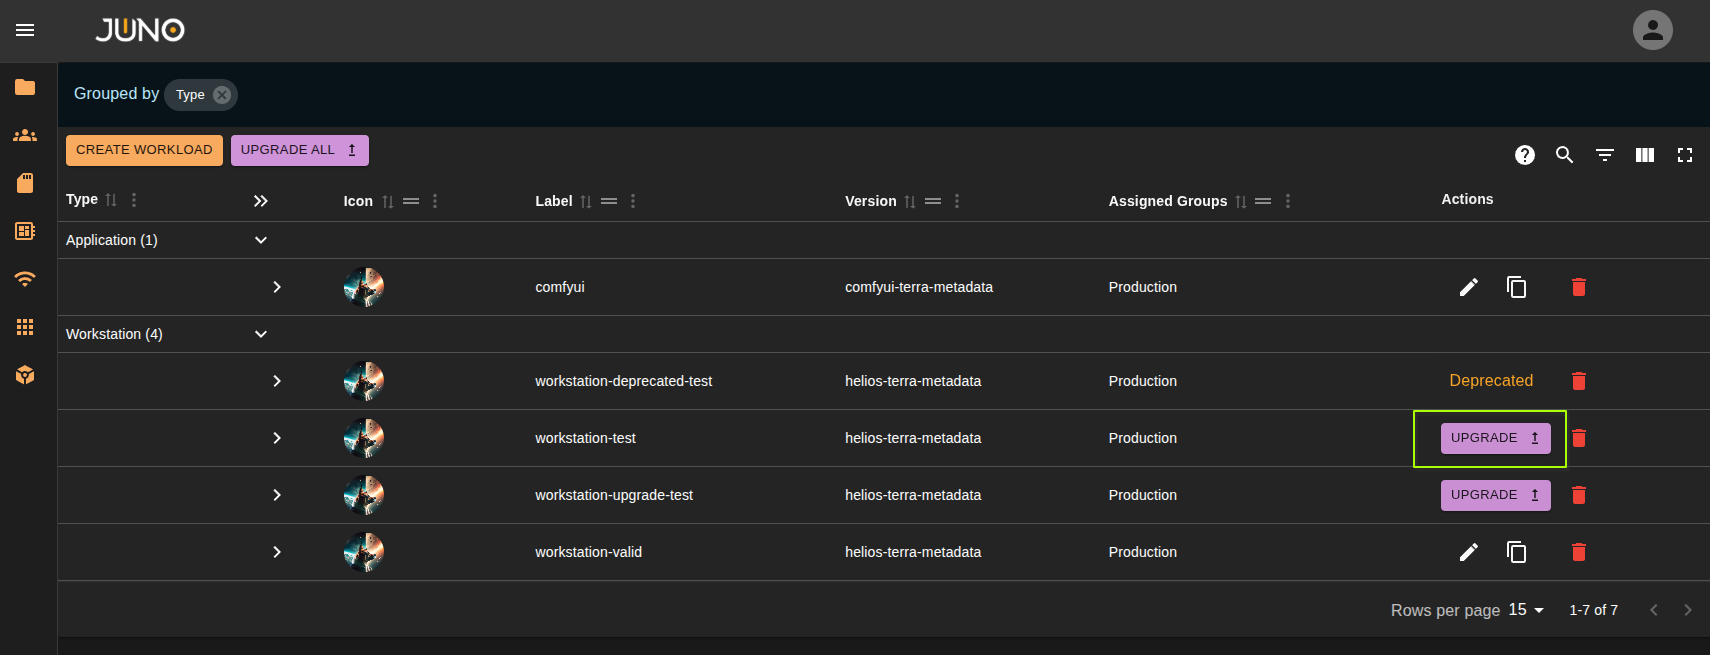Toggle the show/hide filters icon
1710x655 pixels.
click(1604, 155)
